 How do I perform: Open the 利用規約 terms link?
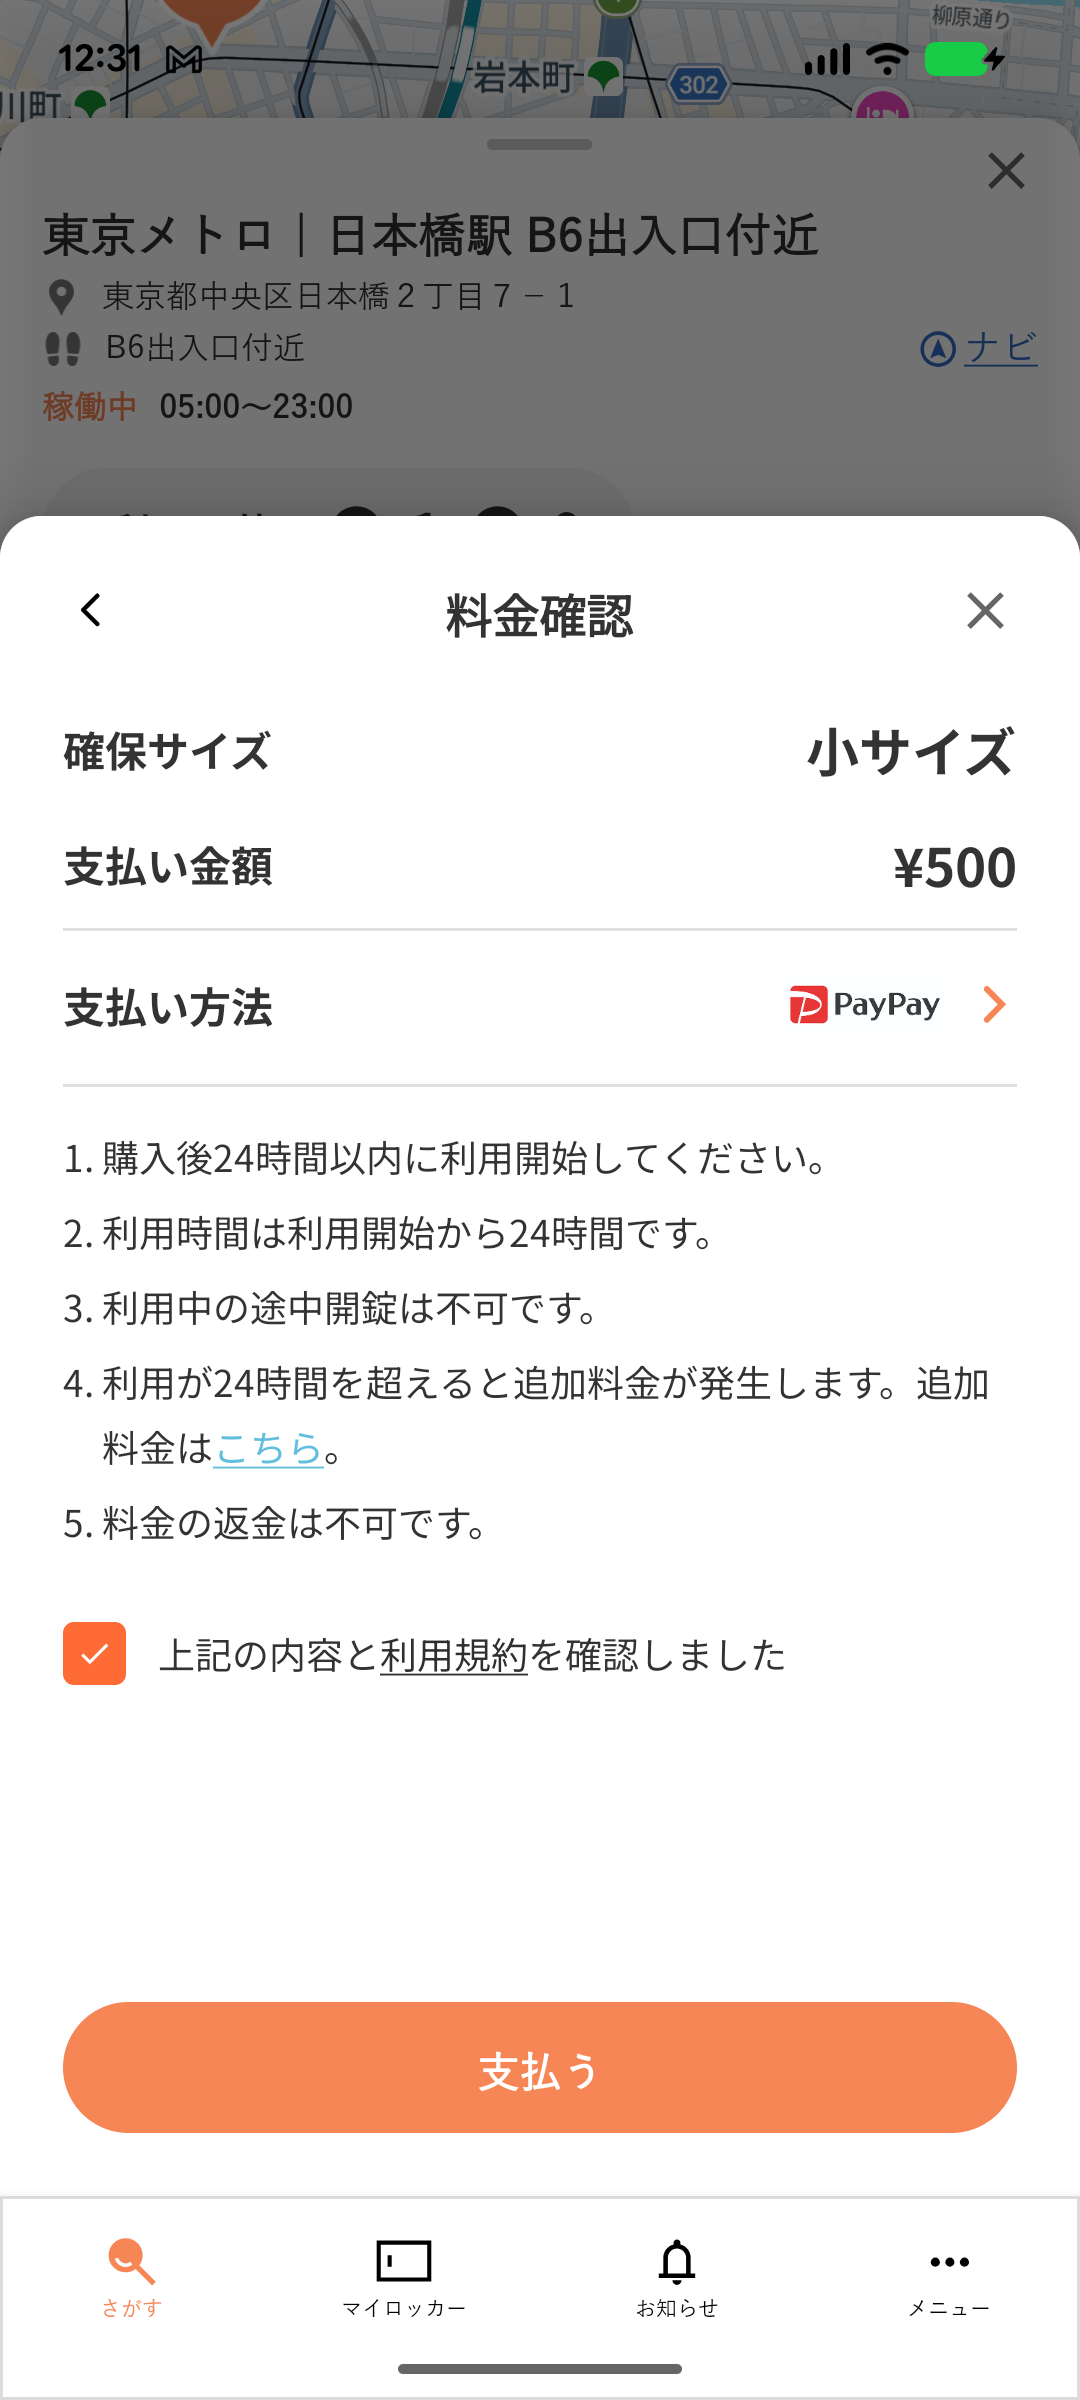453,1656
